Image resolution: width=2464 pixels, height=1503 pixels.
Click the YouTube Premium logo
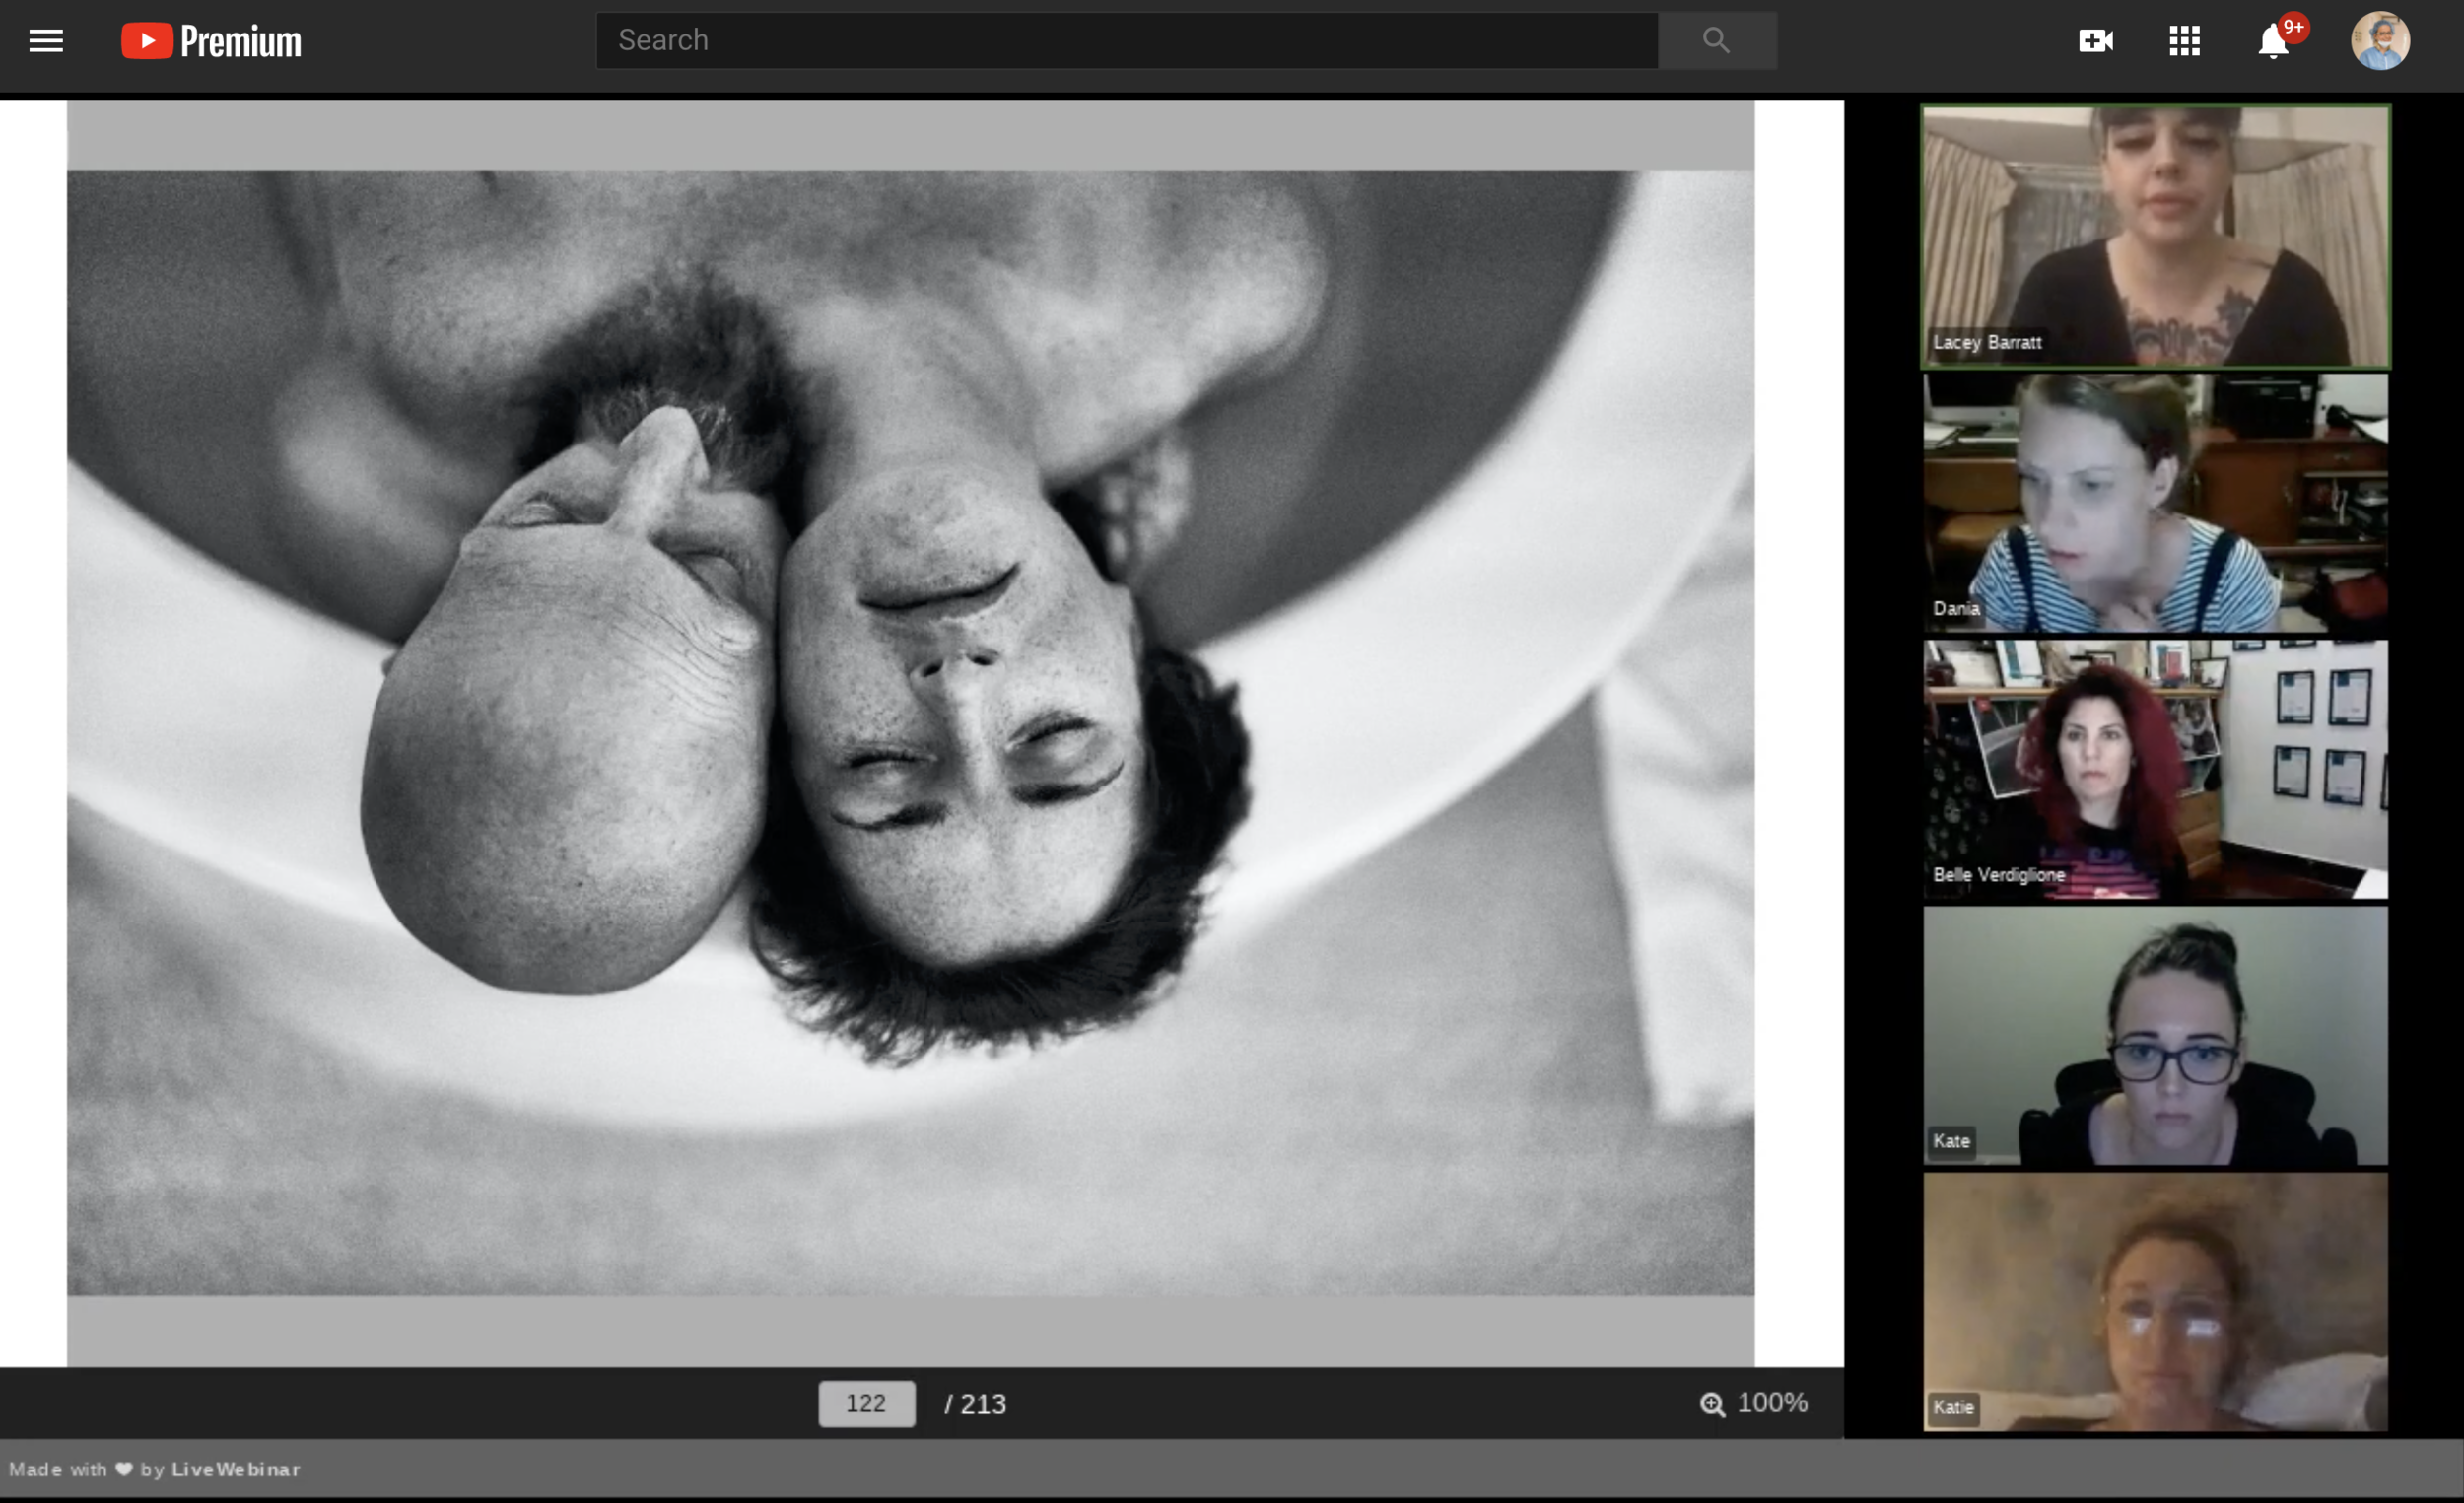211,41
